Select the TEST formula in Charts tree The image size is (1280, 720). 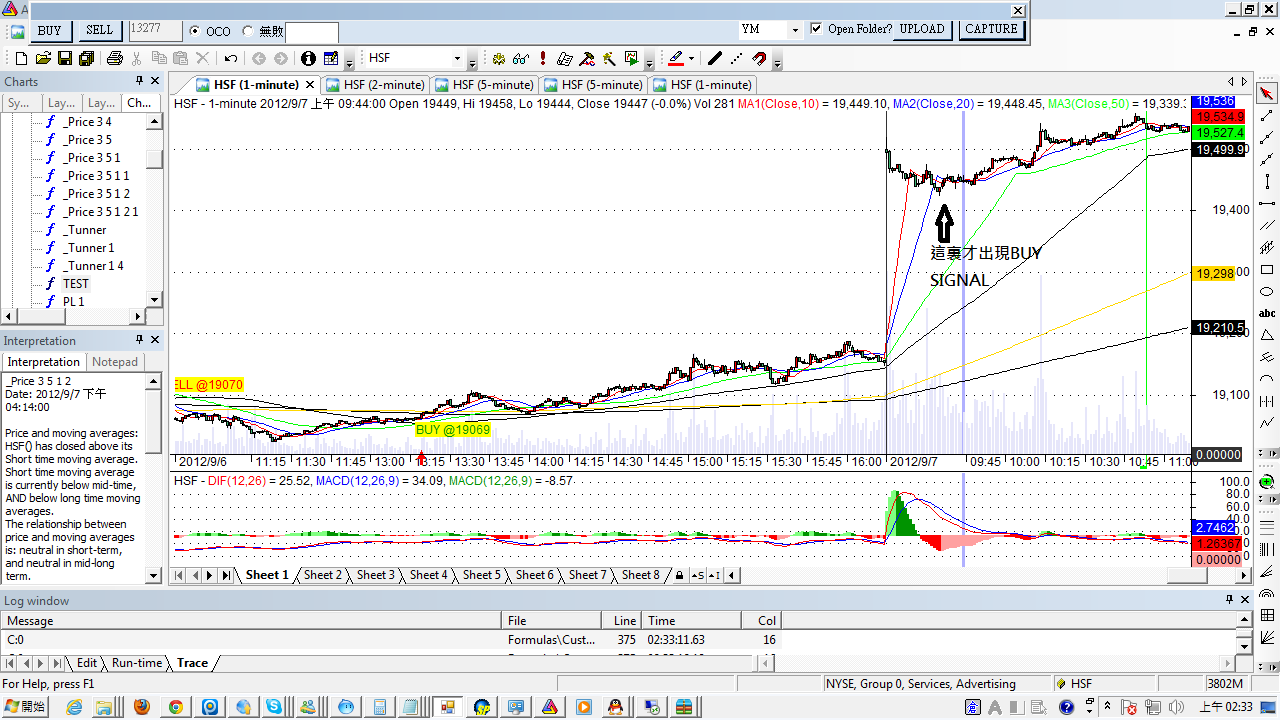click(x=76, y=284)
